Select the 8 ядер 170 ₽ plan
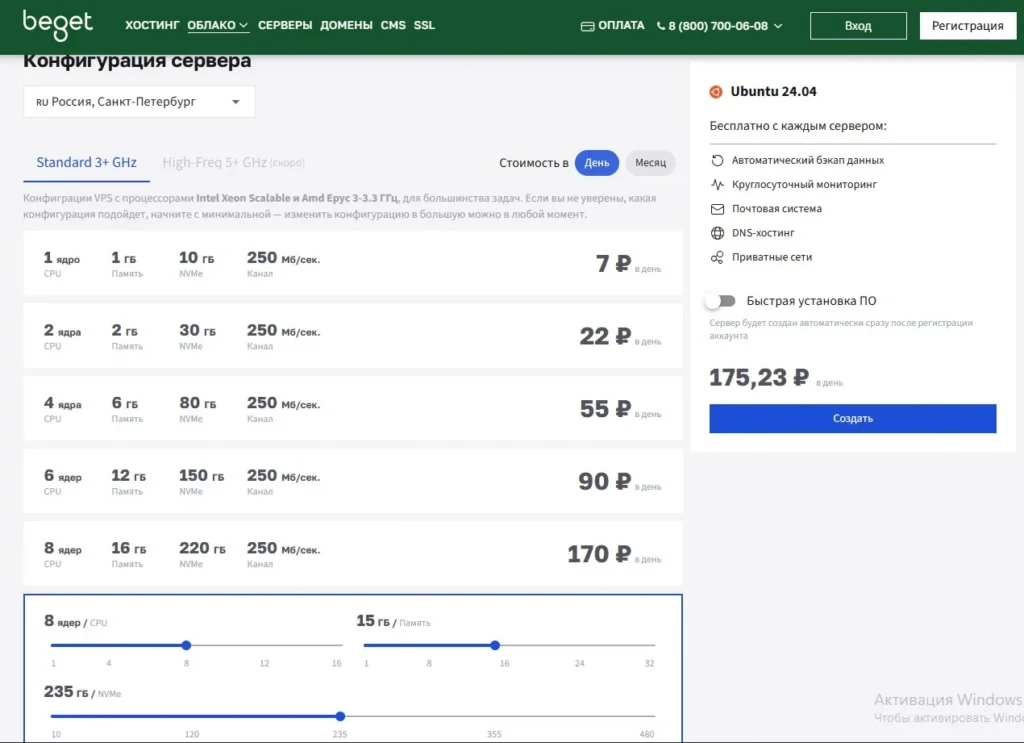The image size is (1024, 743). [x=353, y=554]
